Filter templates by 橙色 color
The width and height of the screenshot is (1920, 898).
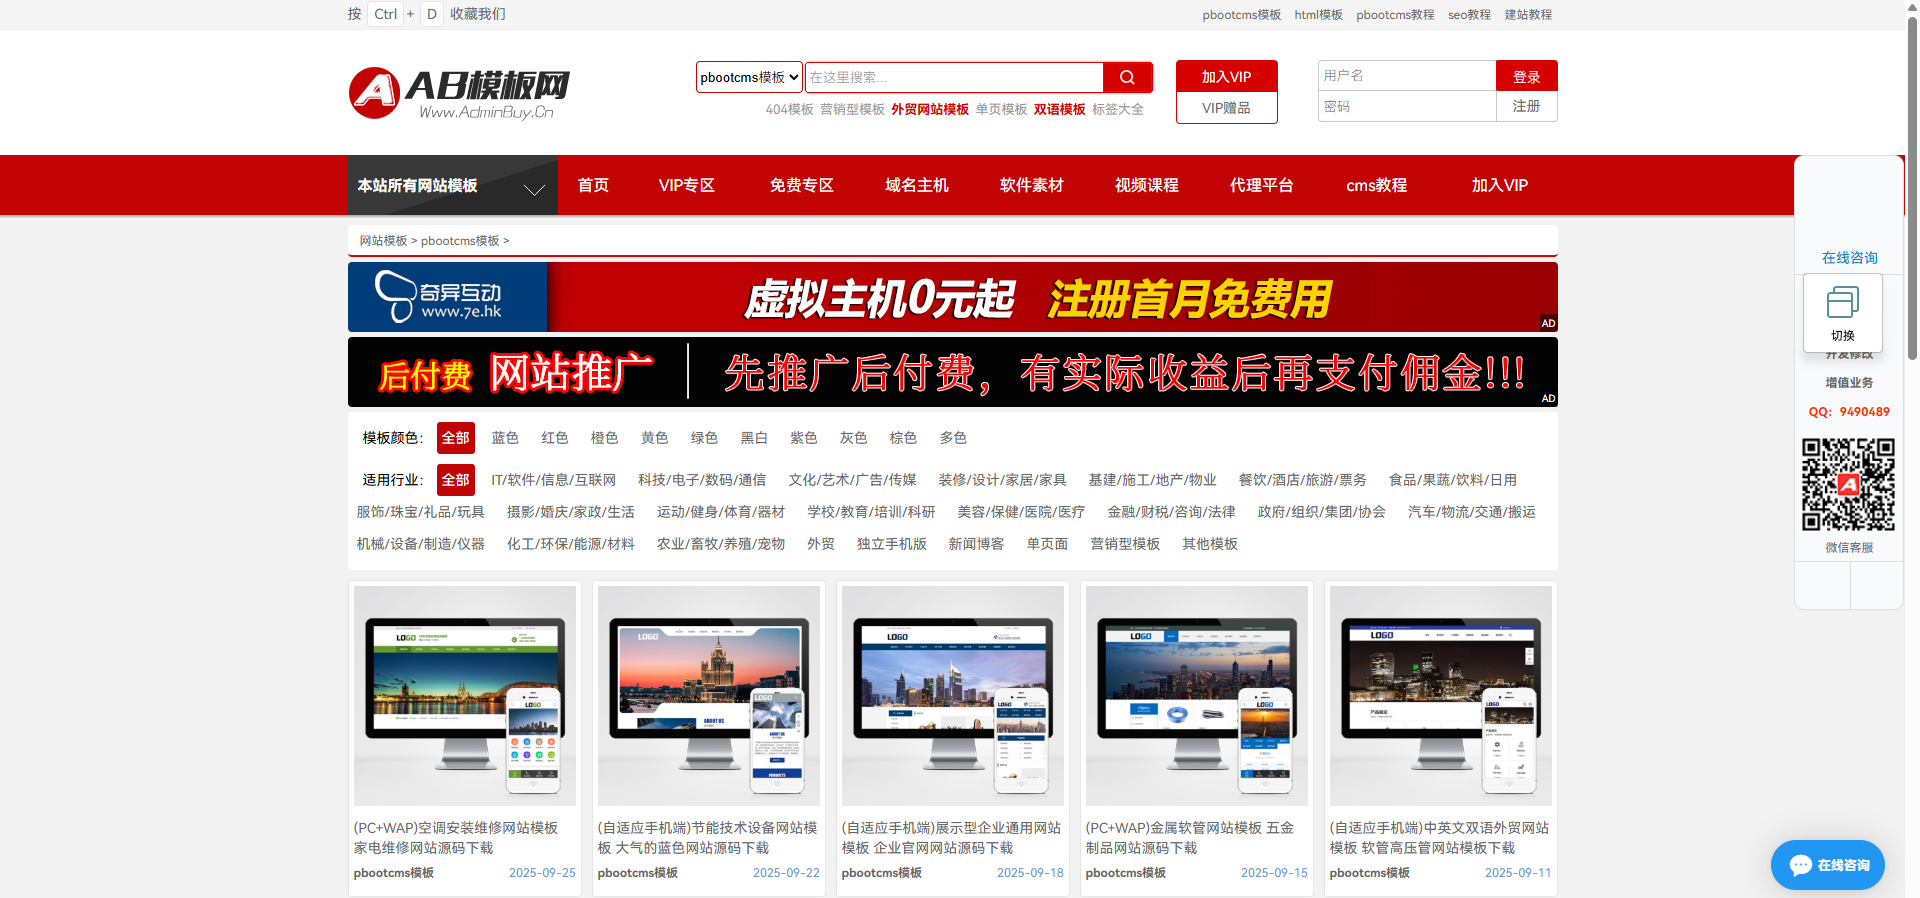click(604, 438)
